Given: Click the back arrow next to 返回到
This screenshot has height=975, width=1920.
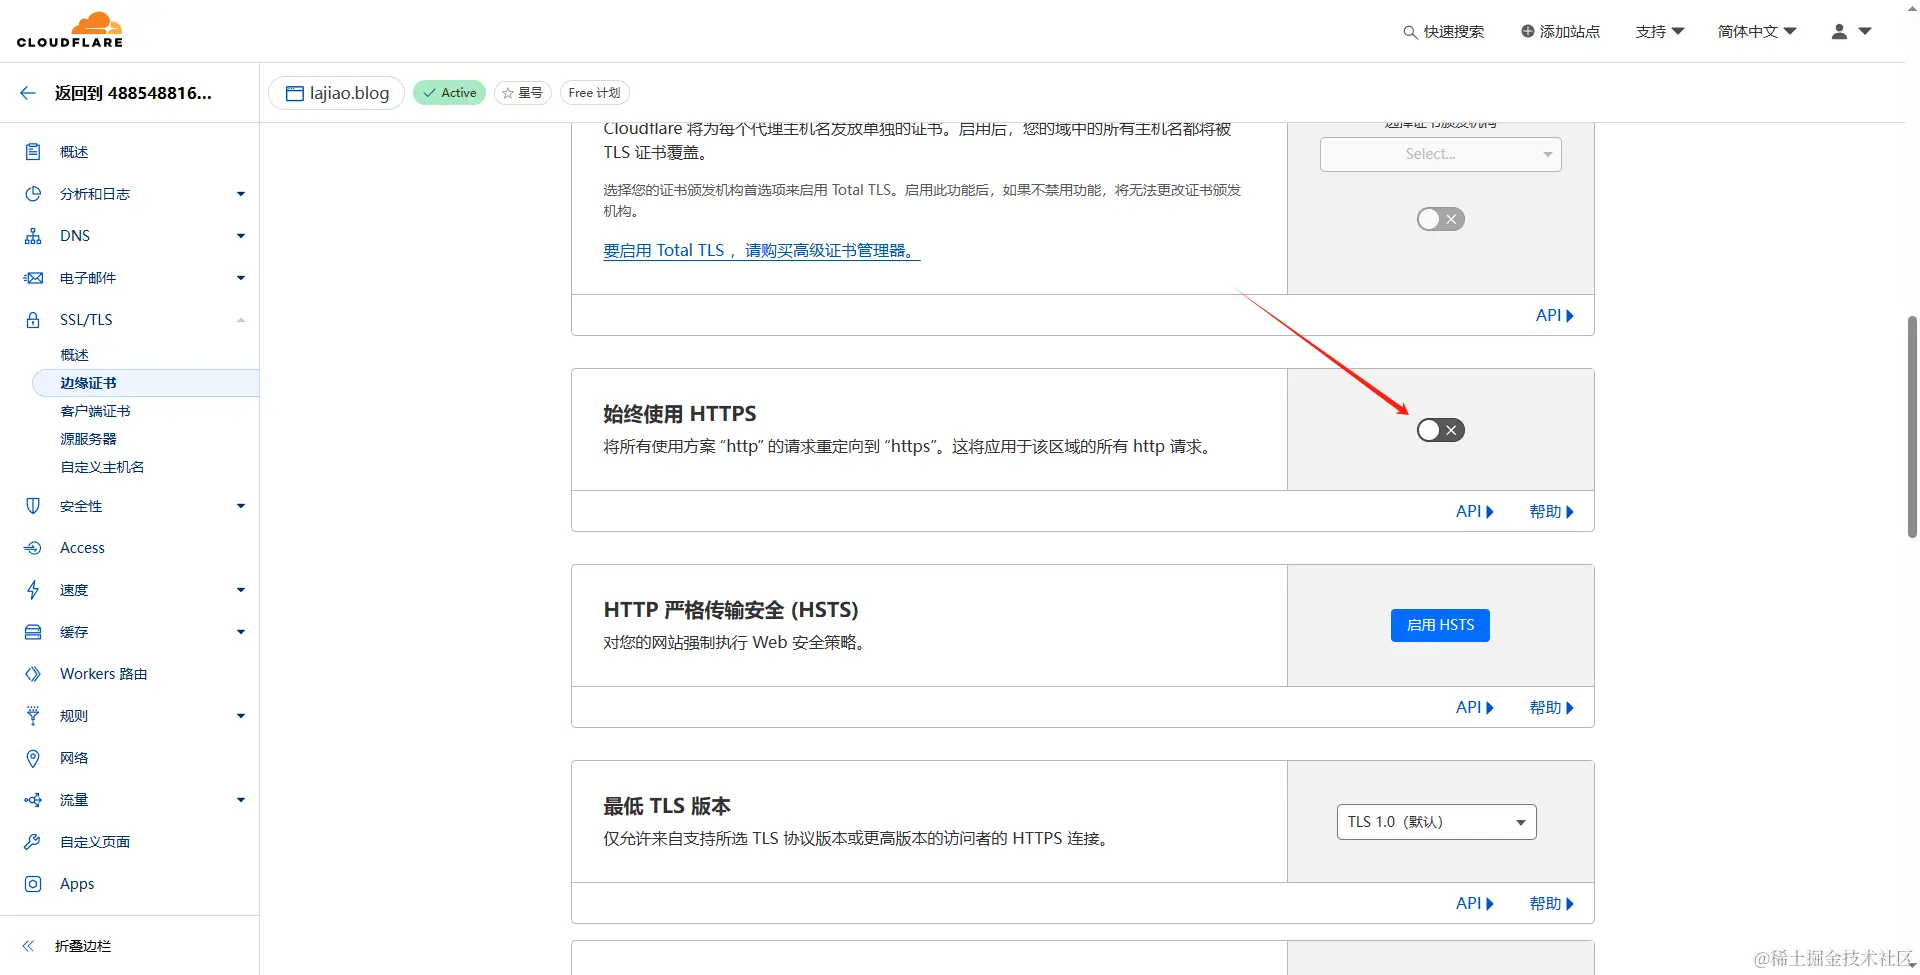Looking at the screenshot, I should [28, 93].
